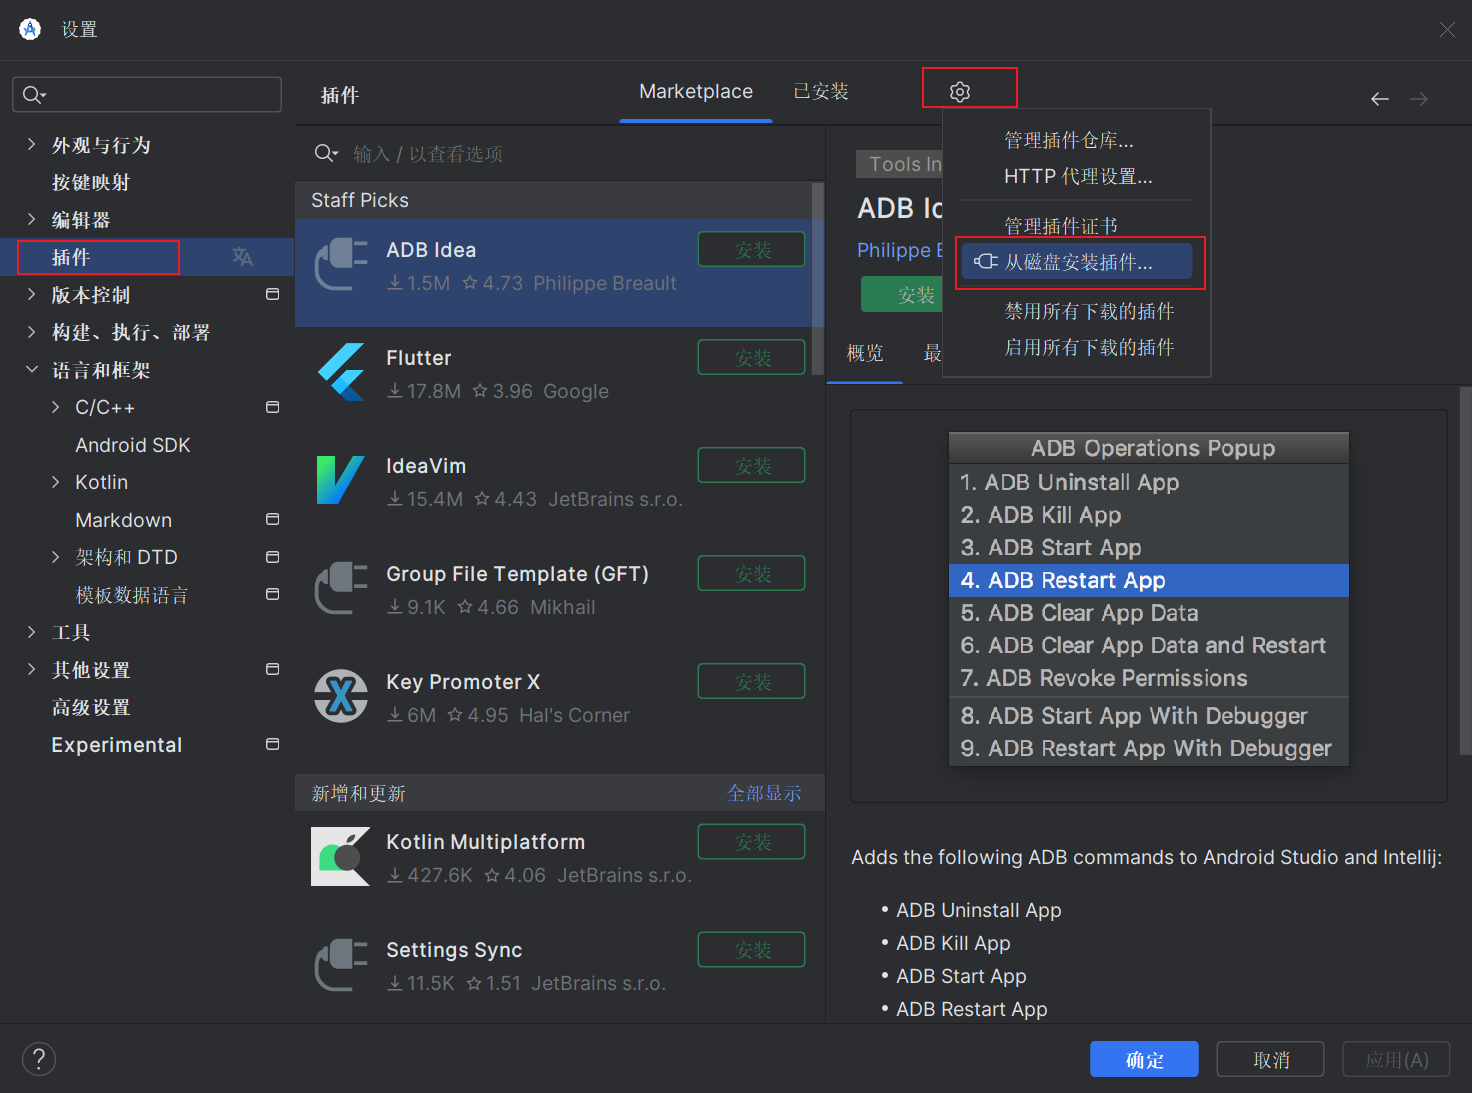This screenshot has width=1472, height=1093.
Task: Click the Kotlin Multiplatform plugin icon
Action: [x=341, y=856]
